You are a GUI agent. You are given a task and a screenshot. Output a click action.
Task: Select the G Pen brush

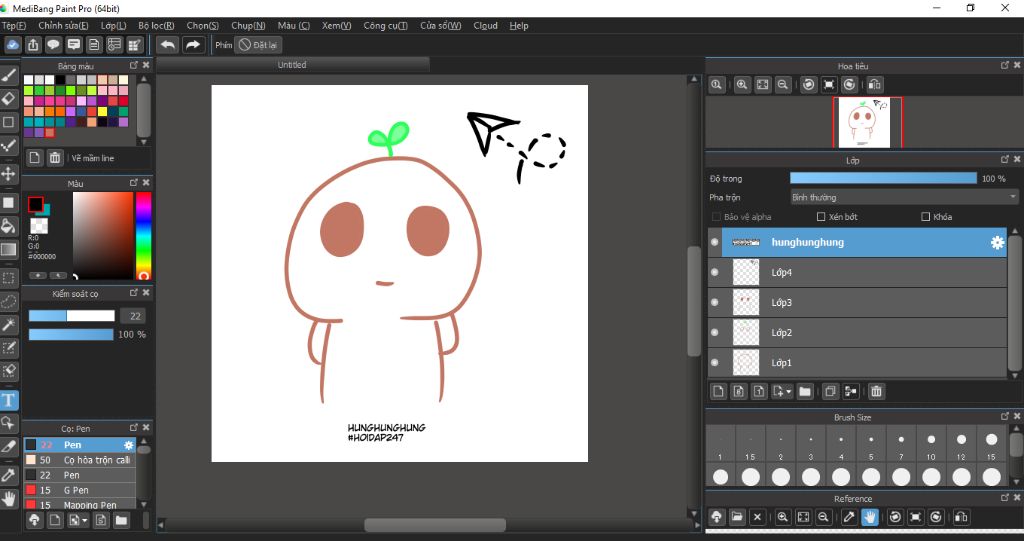(x=80, y=490)
